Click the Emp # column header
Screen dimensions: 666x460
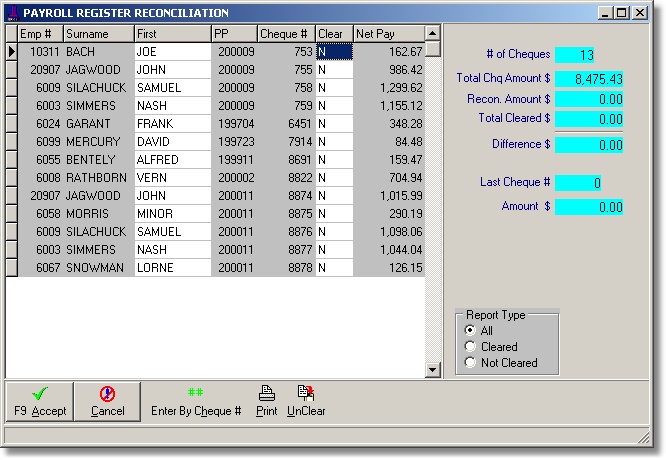(x=40, y=34)
